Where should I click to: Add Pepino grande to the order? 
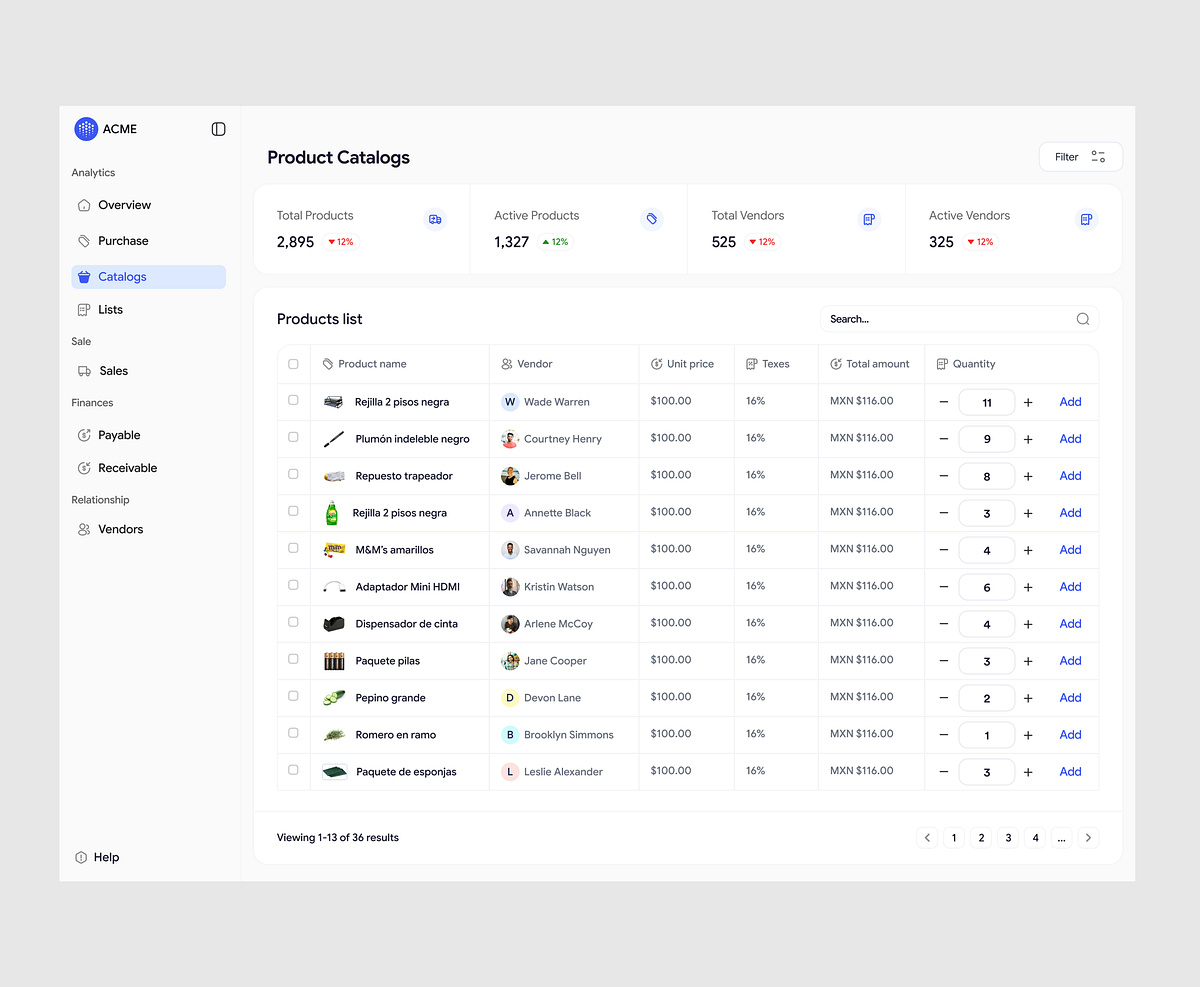(x=1070, y=697)
